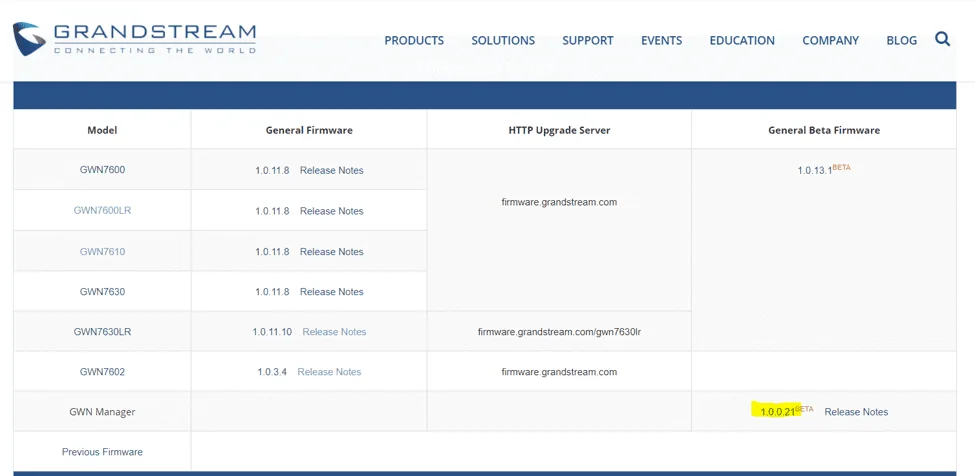Screen dimensions: 975x476
Task: Open the COMPANY menu
Action: click(830, 40)
